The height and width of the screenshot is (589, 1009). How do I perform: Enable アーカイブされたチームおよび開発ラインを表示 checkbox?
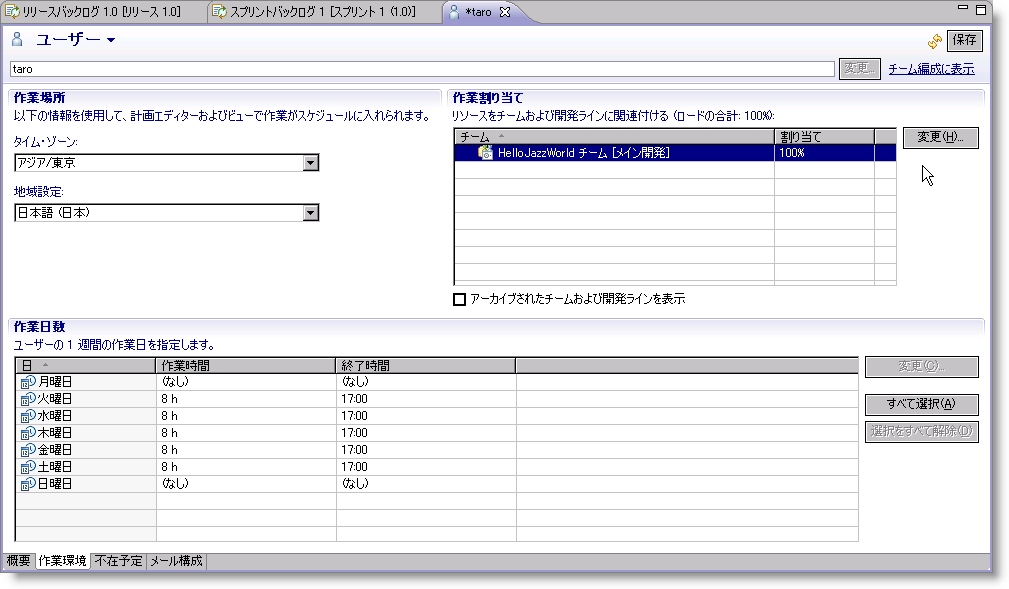[x=459, y=299]
